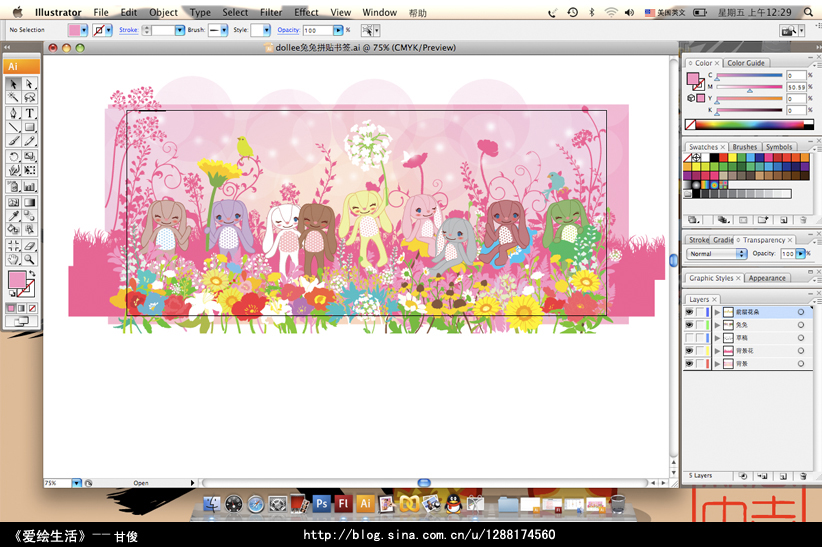Switch to Color Guide tab
822x547 pixels.
pos(745,63)
